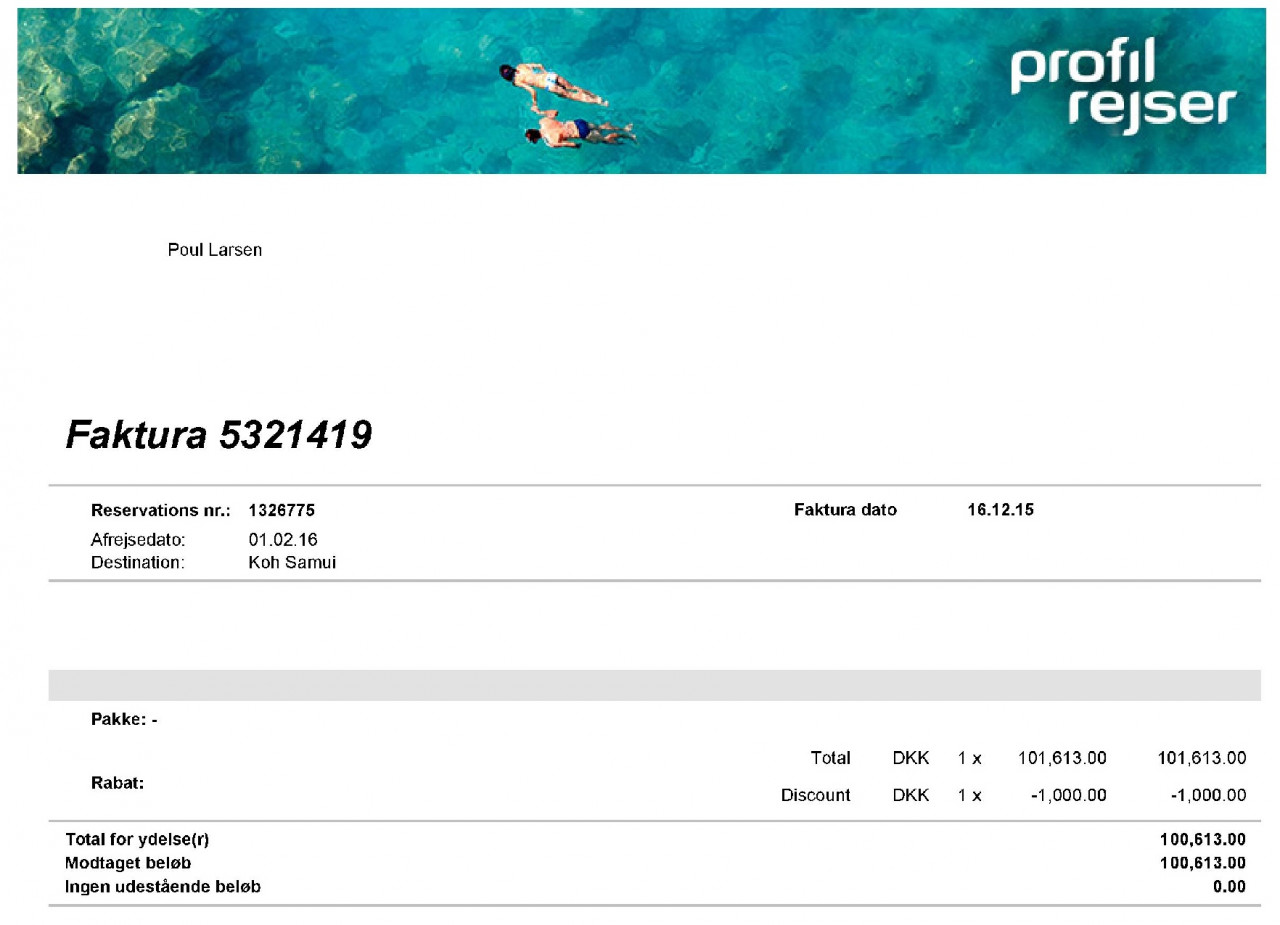Click the grey section header bar
Viewport: 1280px width, 925px height.
point(655,685)
